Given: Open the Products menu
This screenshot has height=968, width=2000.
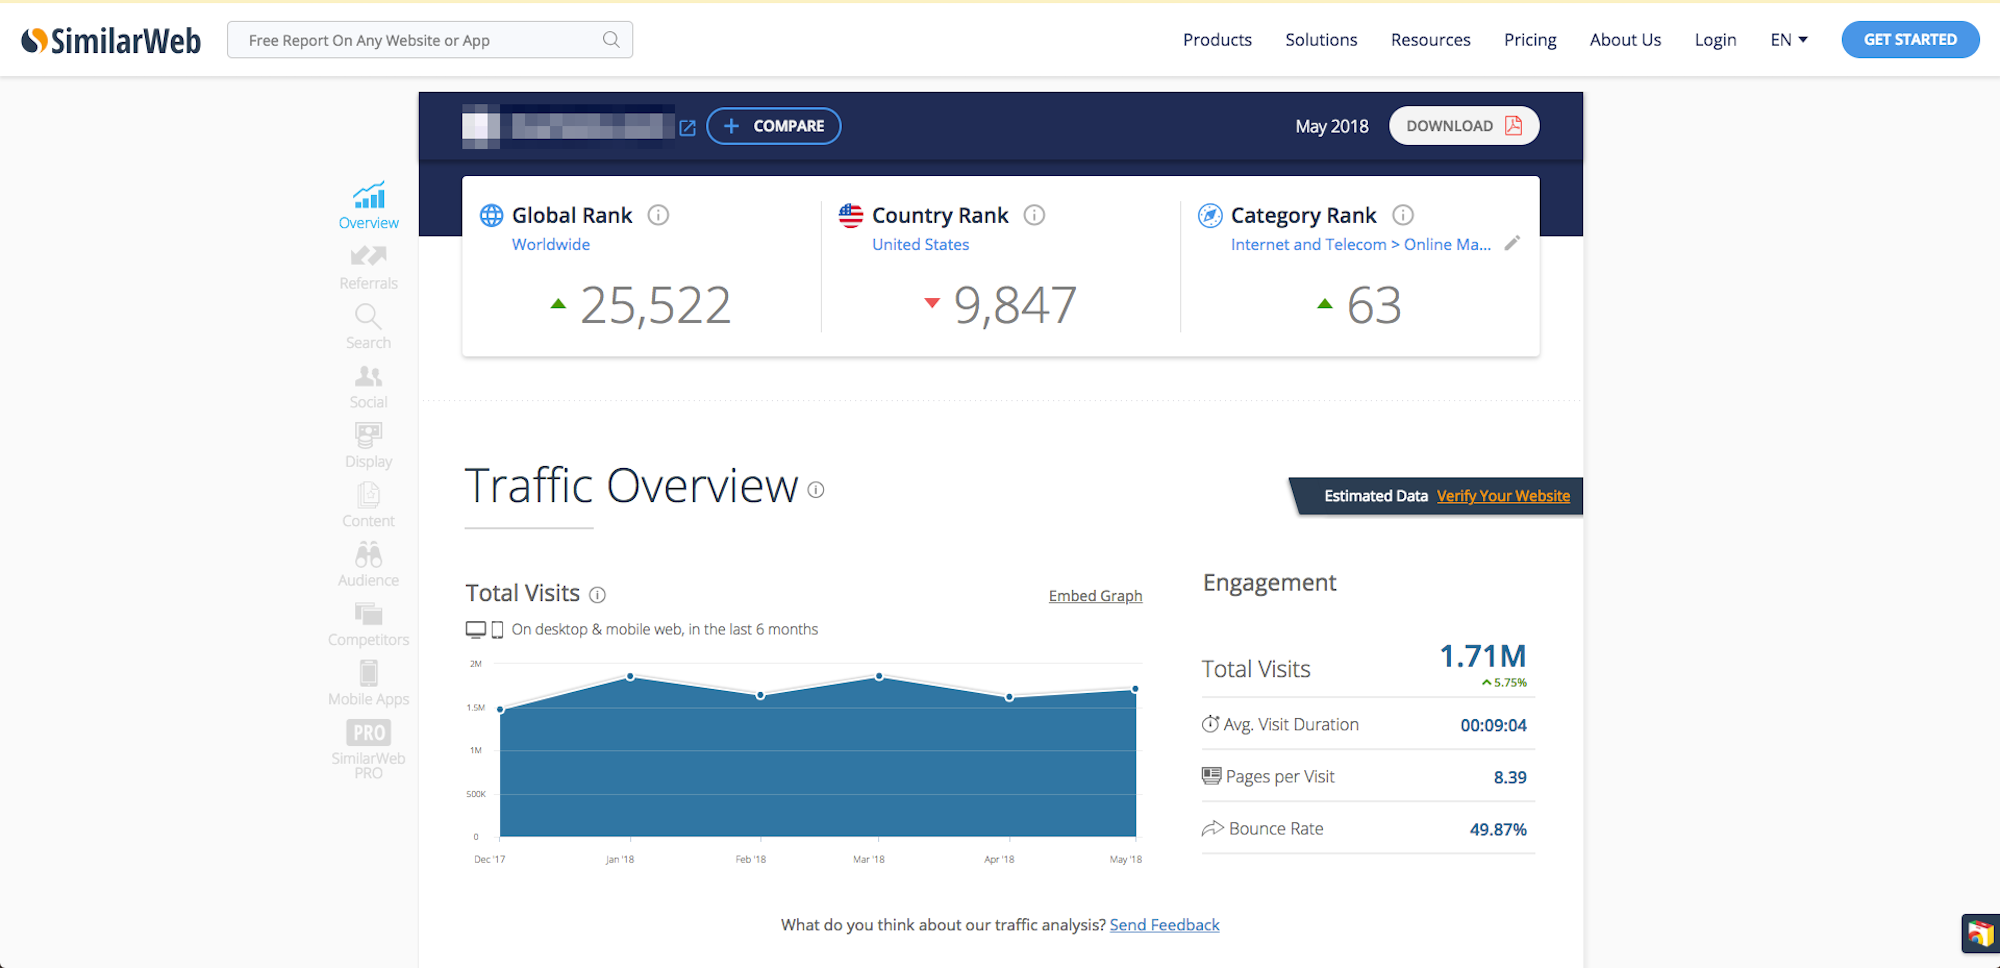Looking at the screenshot, I should [x=1217, y=40].
